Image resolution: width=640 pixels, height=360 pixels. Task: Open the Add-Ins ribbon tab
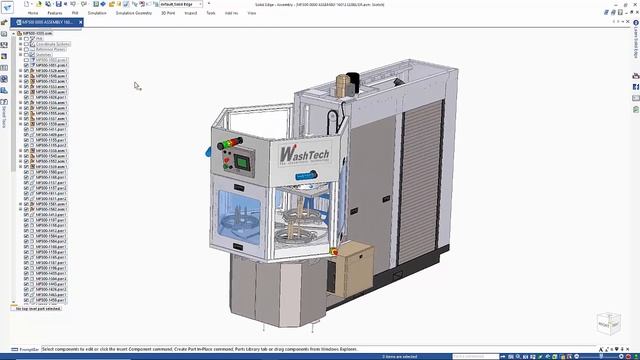click(231, 13)
